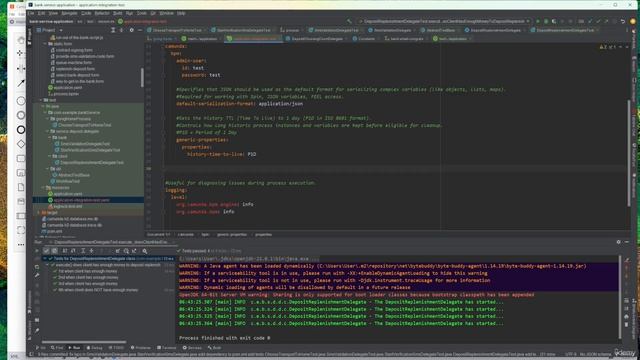Expand all test results icon
Viewport: 640px width, 360px height.
click(x=83, y=251)
